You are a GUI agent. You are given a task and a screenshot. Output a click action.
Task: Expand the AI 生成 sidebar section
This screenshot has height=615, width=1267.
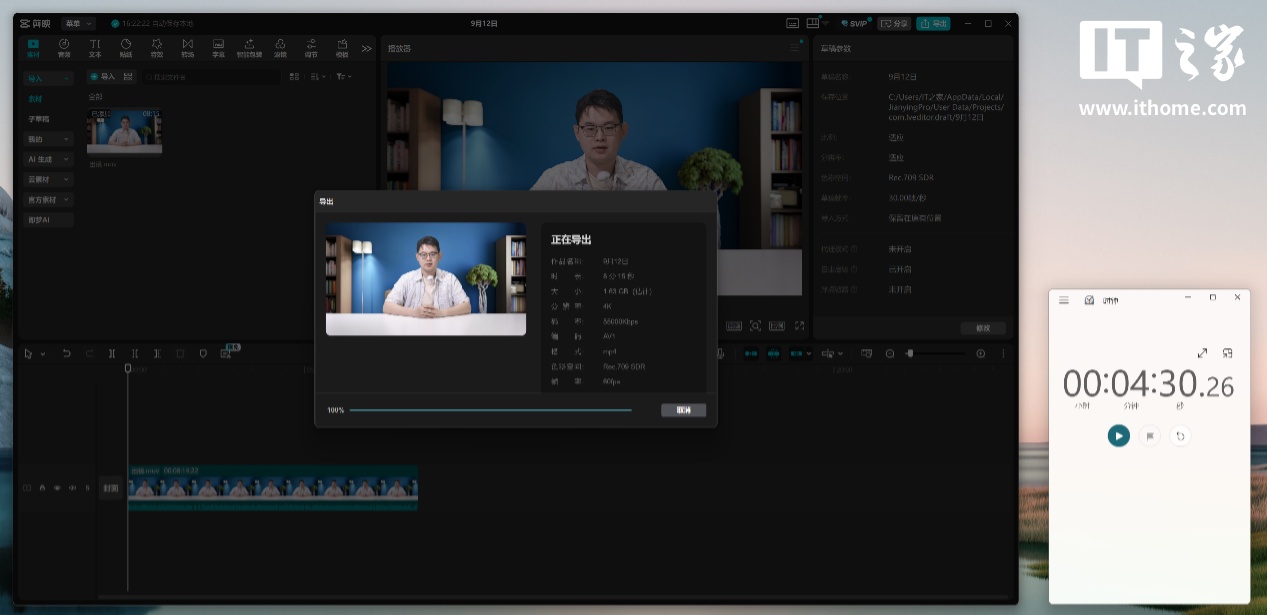coord(49,159)
